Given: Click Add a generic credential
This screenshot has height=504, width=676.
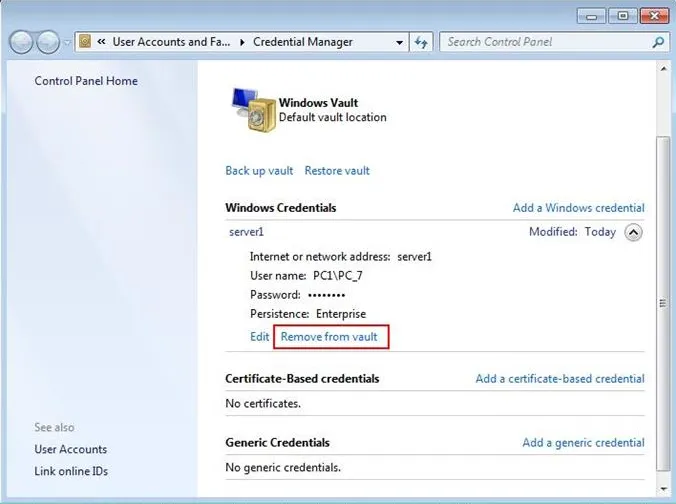Looking at the screenshot, I should tap(583, 442).
